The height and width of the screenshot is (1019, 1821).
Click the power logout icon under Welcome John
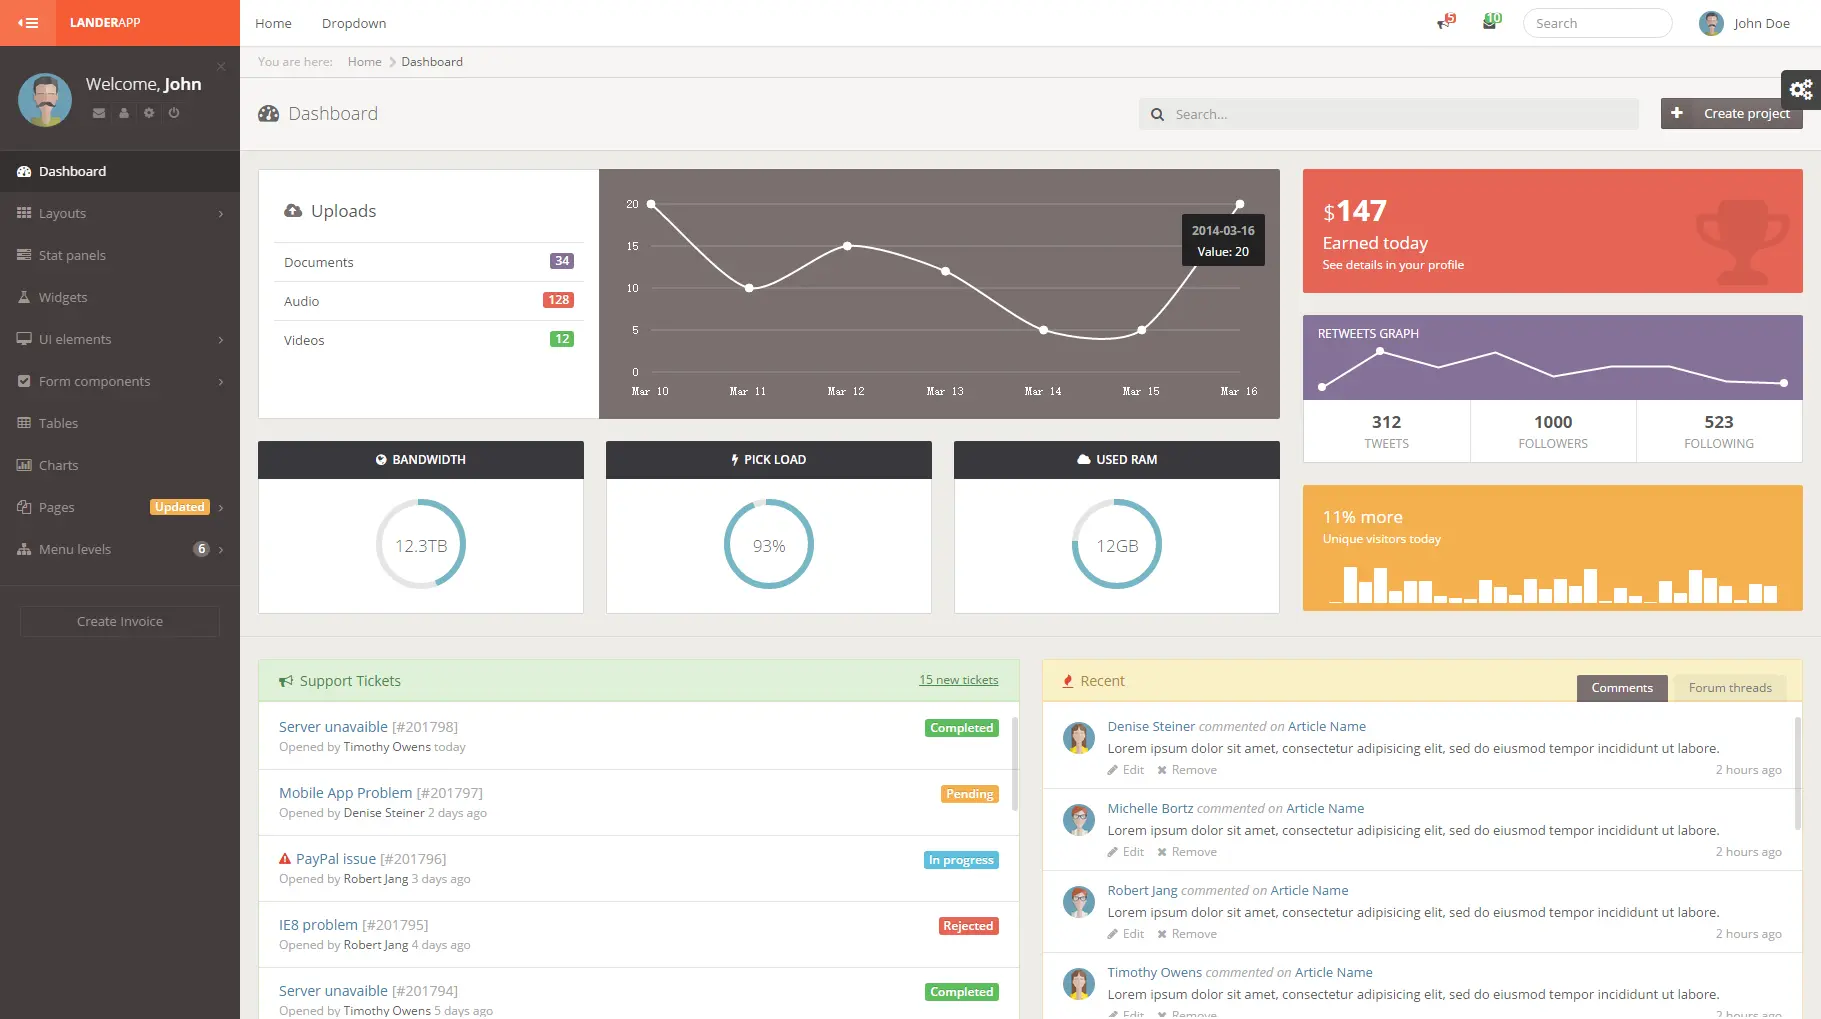coord(174,113)
